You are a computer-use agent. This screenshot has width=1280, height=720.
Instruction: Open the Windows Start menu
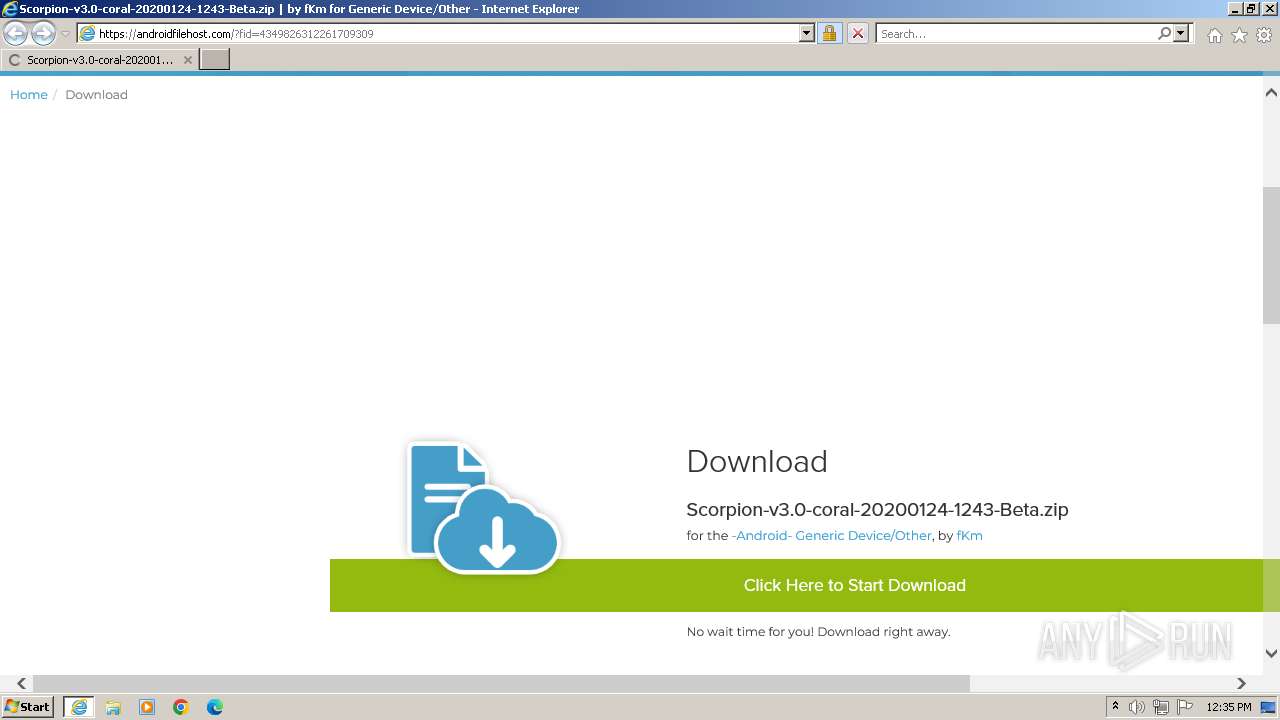click(x=28, y=706)
